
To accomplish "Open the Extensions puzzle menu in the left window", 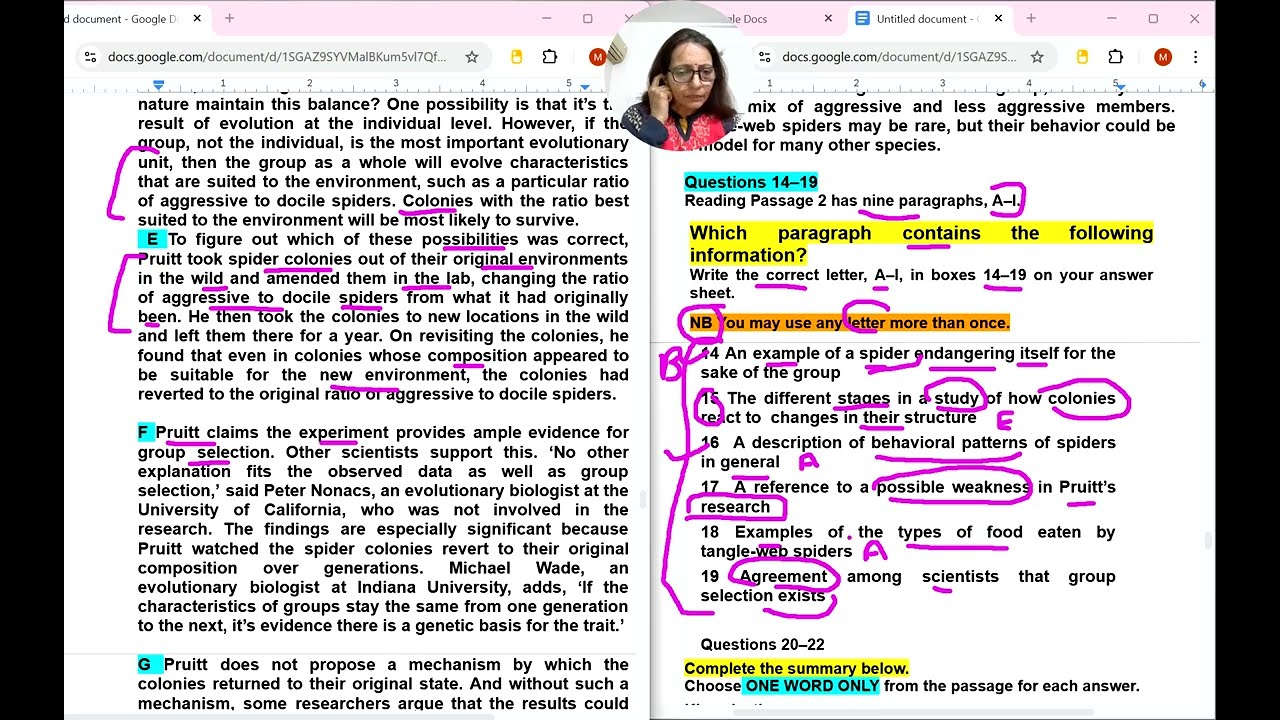I will (x=550, y=57).
